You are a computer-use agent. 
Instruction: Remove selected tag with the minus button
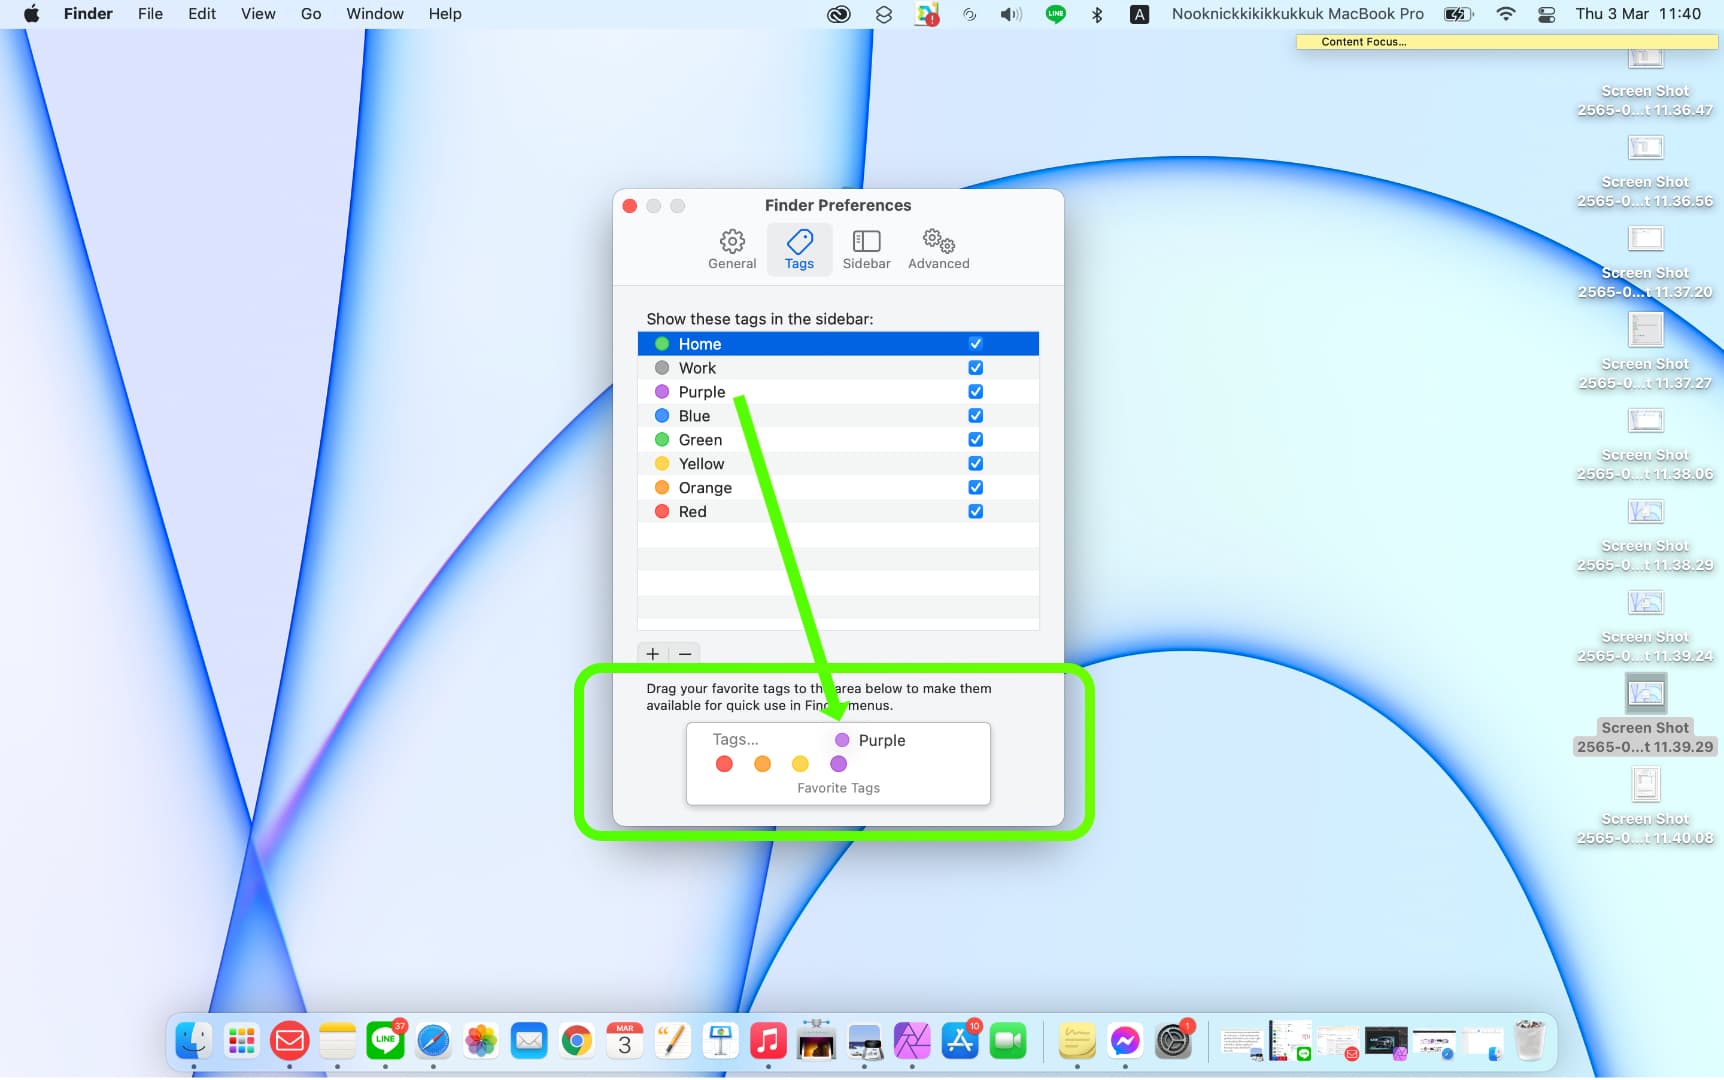(685, 654)
